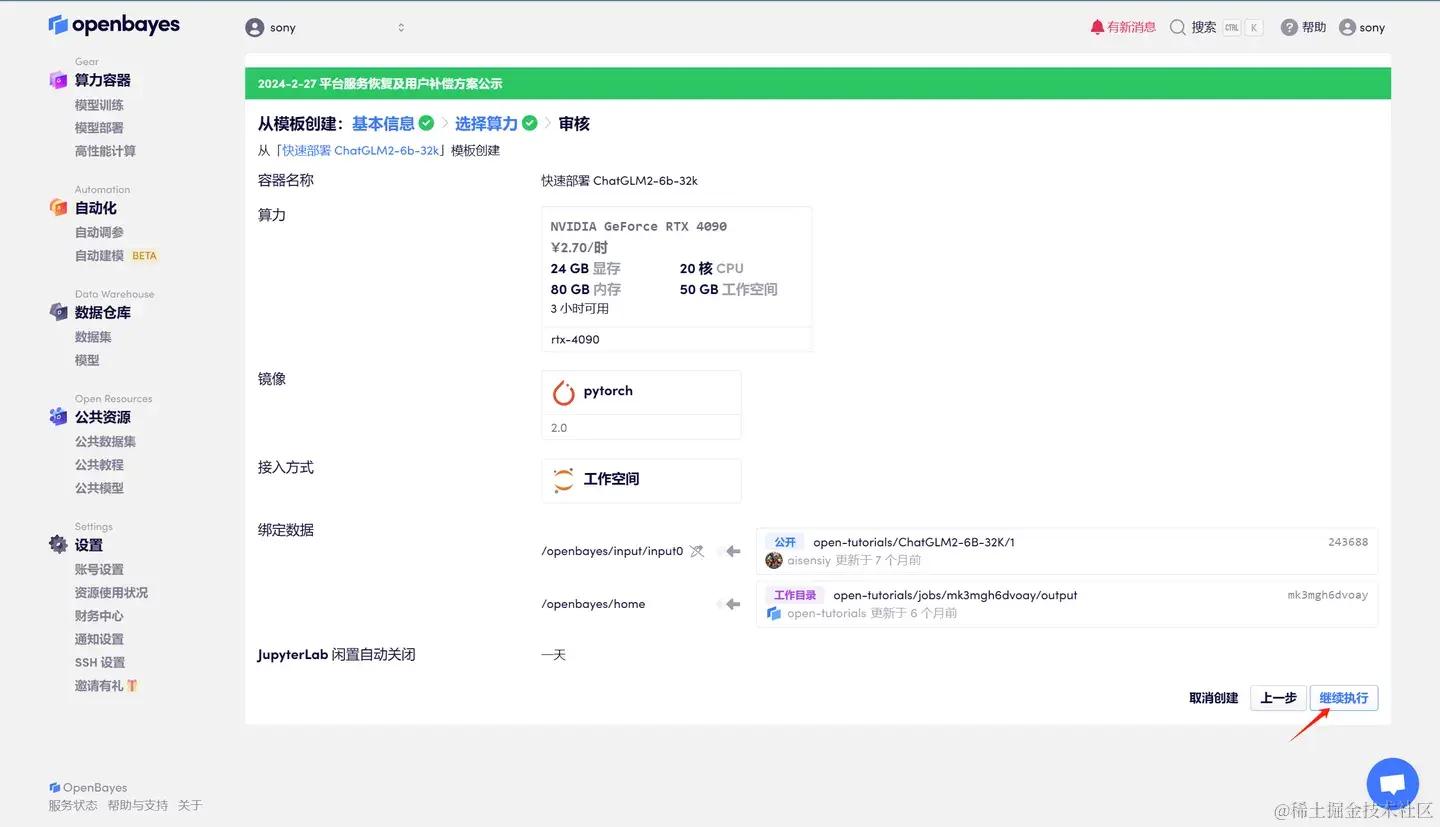Viewport: 1440px width, 827px height.
Task: Click dataset ID 243688
Action: click(x=1348, y=542)
